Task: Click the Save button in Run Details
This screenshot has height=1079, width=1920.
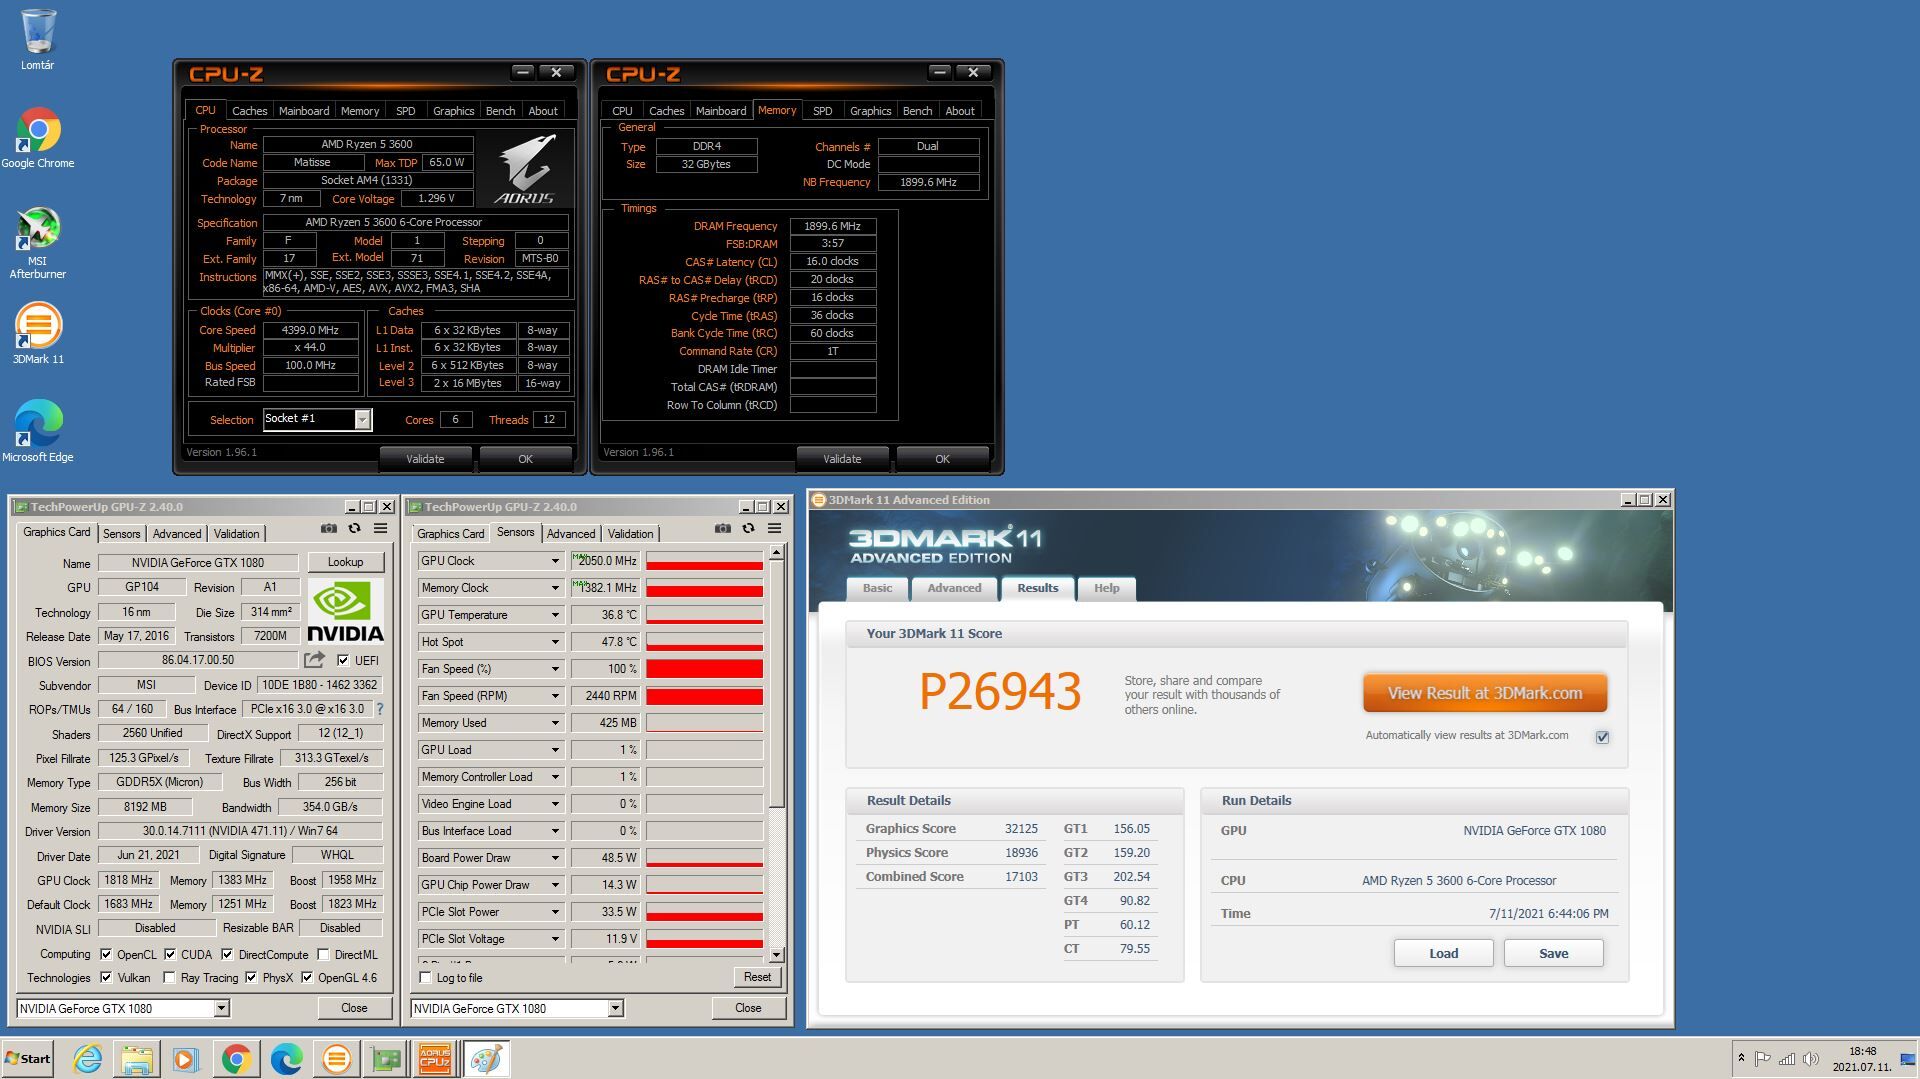Action: [1553, 953]
